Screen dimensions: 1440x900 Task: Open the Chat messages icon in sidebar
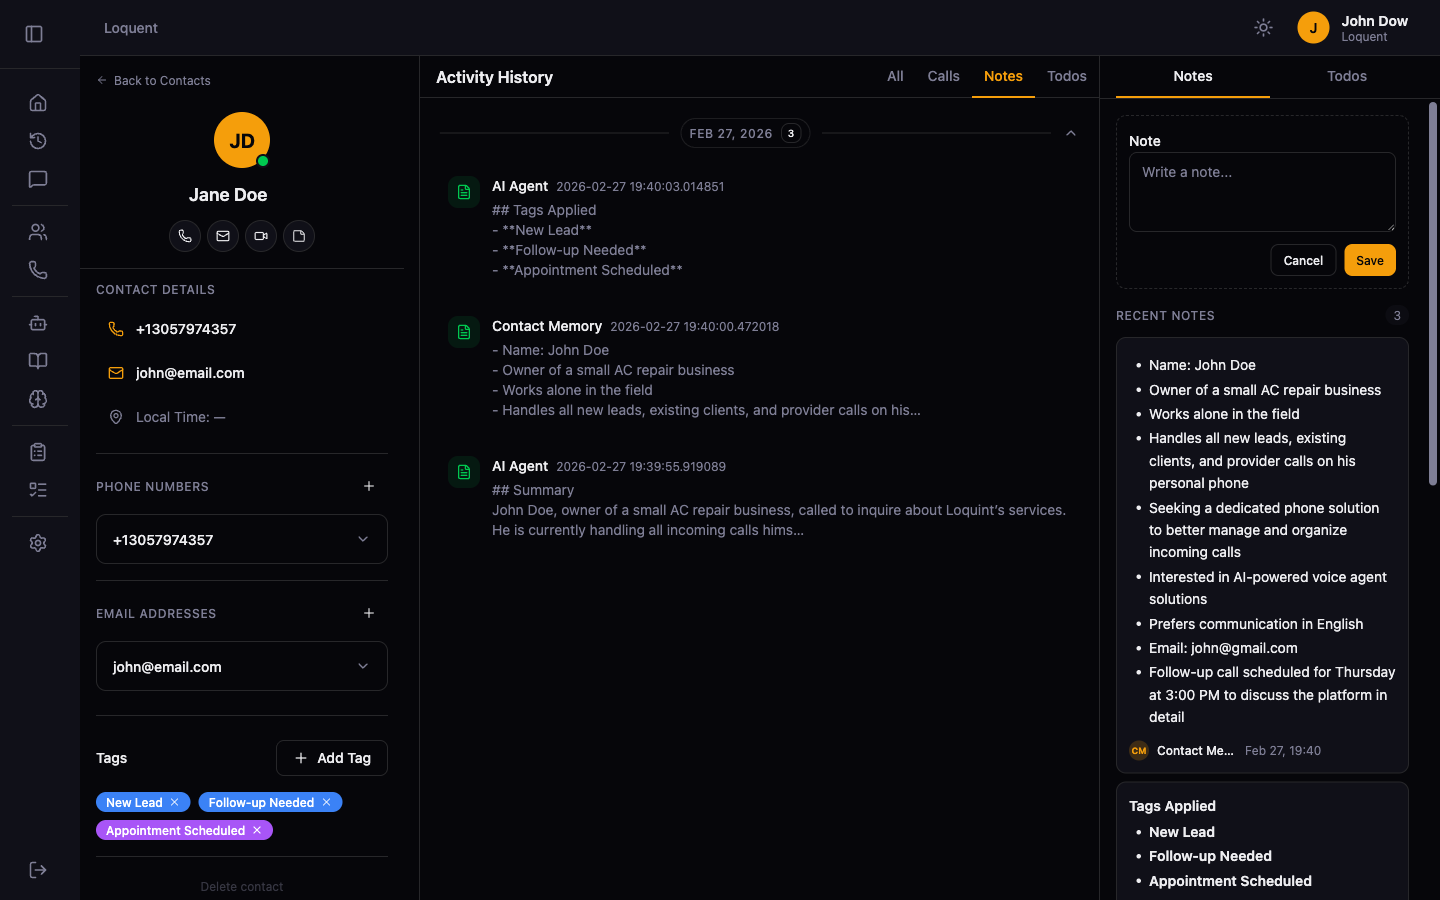(x=38, y=179)
